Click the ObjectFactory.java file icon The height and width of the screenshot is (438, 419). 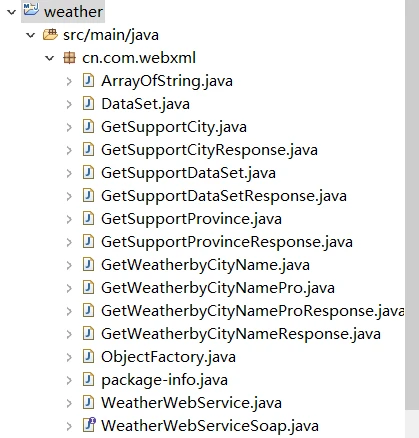[88, 356]
